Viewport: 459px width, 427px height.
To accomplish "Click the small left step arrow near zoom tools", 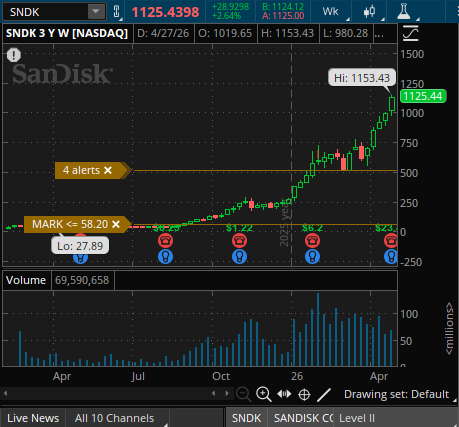I will click(x=214, y=394).
